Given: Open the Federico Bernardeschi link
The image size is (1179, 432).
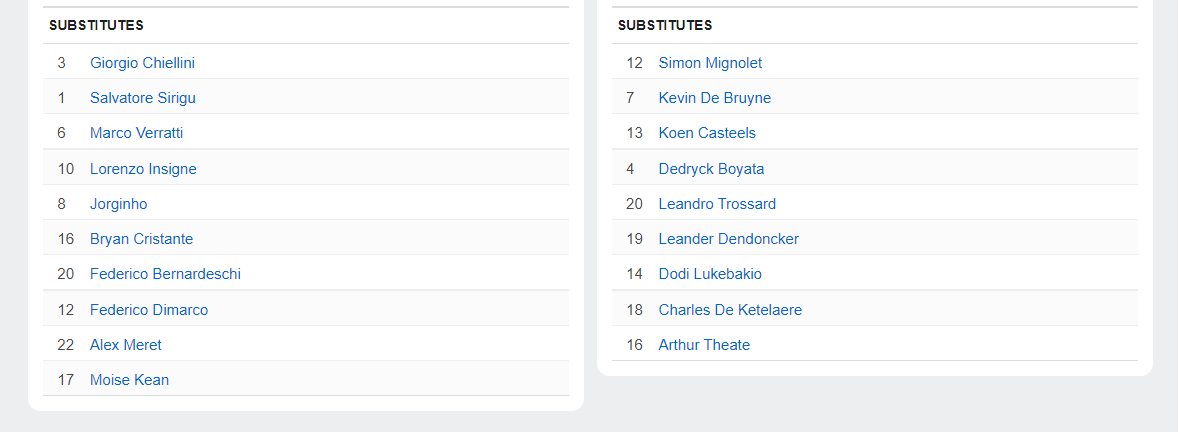Looking at the screenshot, I should coord(165,274).
